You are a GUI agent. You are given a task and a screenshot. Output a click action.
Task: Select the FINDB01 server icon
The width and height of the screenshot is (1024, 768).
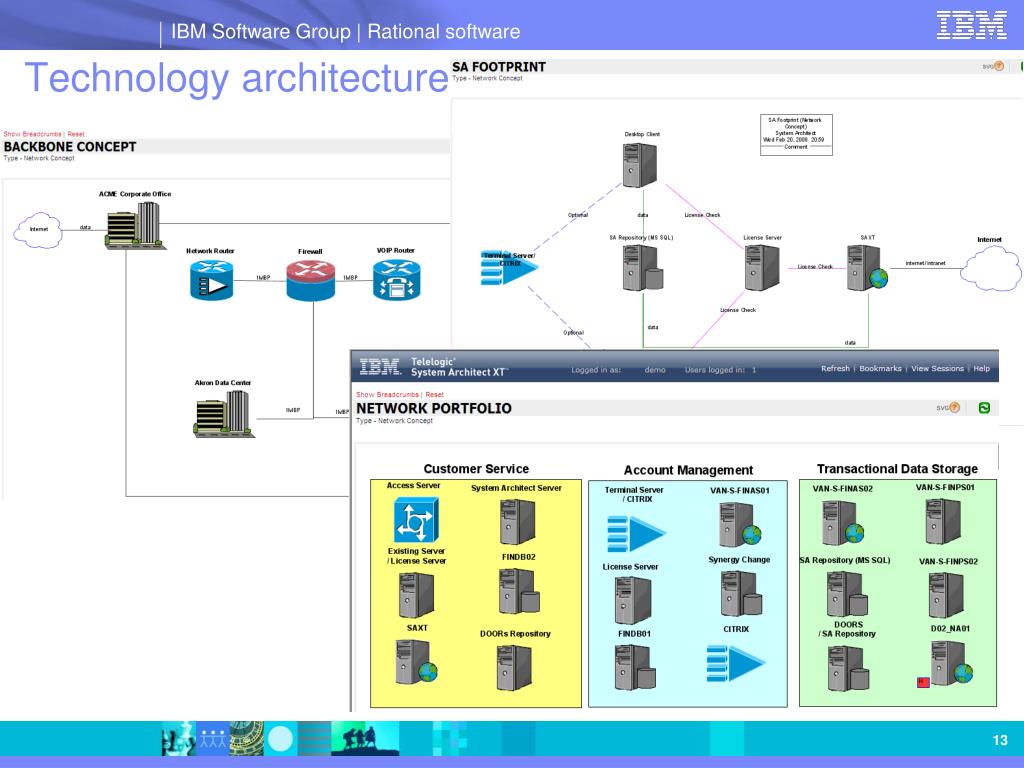tap(635, 667)
